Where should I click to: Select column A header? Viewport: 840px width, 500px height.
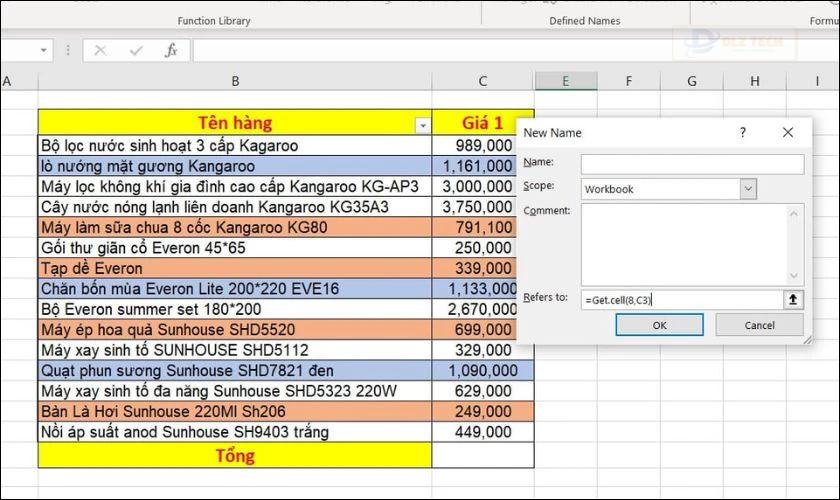click(19, 81)
